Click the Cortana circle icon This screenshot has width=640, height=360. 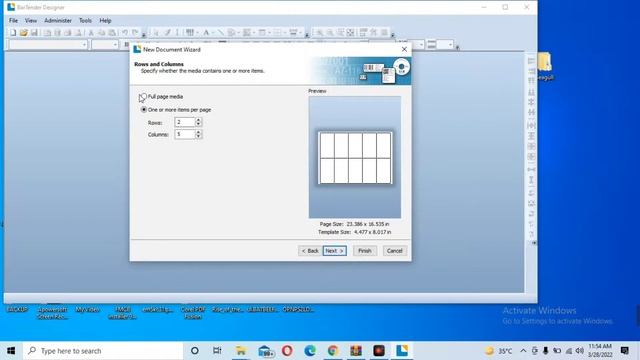(195, 351)
